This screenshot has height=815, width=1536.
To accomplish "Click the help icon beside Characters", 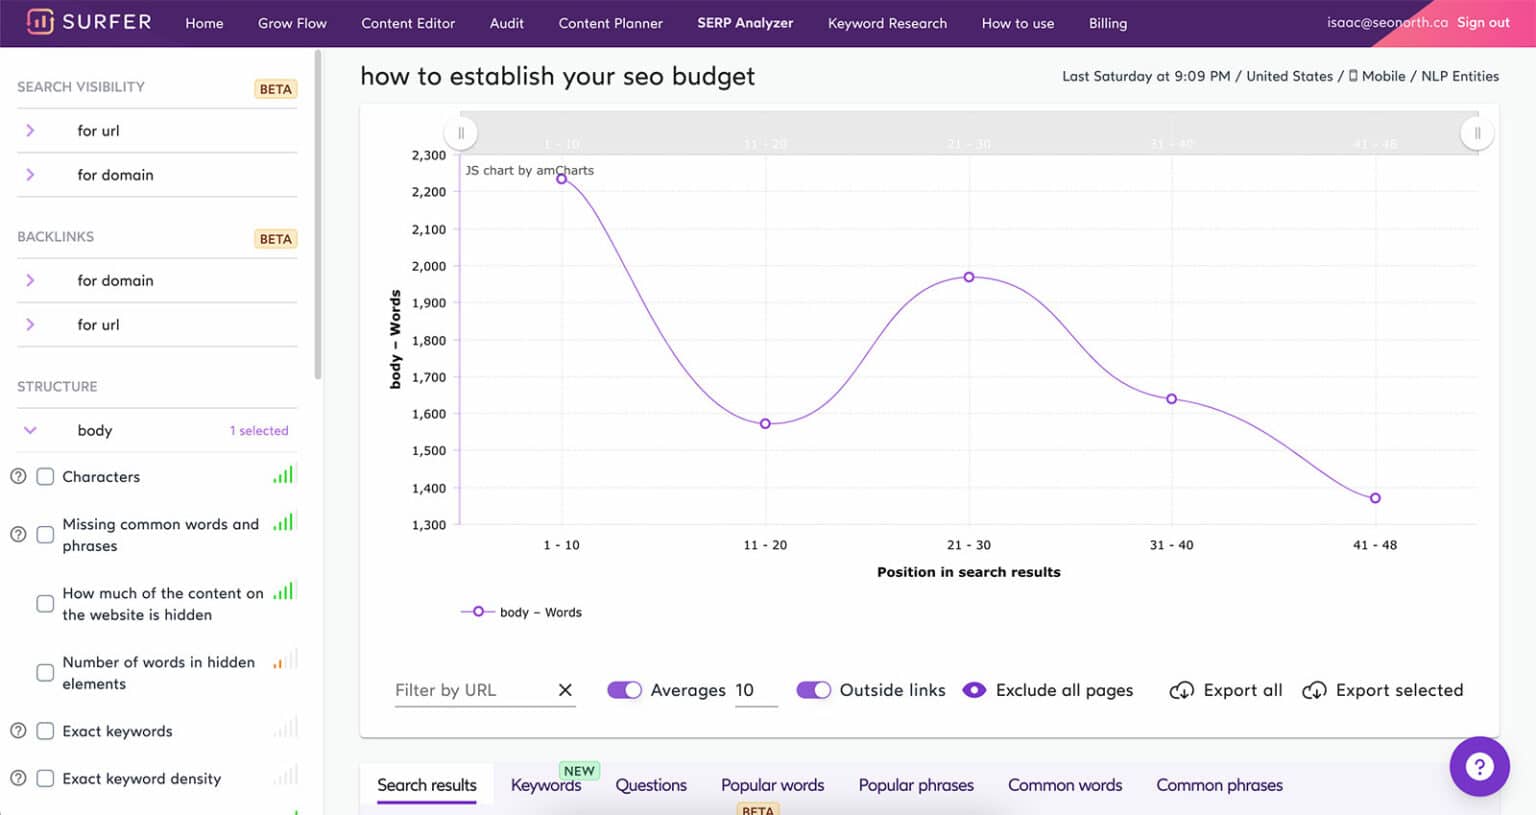I will pyautogui.click(x=18, y=477).
